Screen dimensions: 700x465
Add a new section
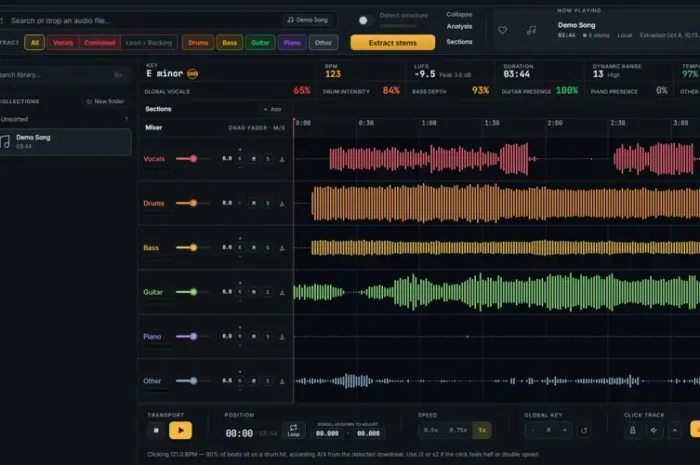[x=272, y=109]
